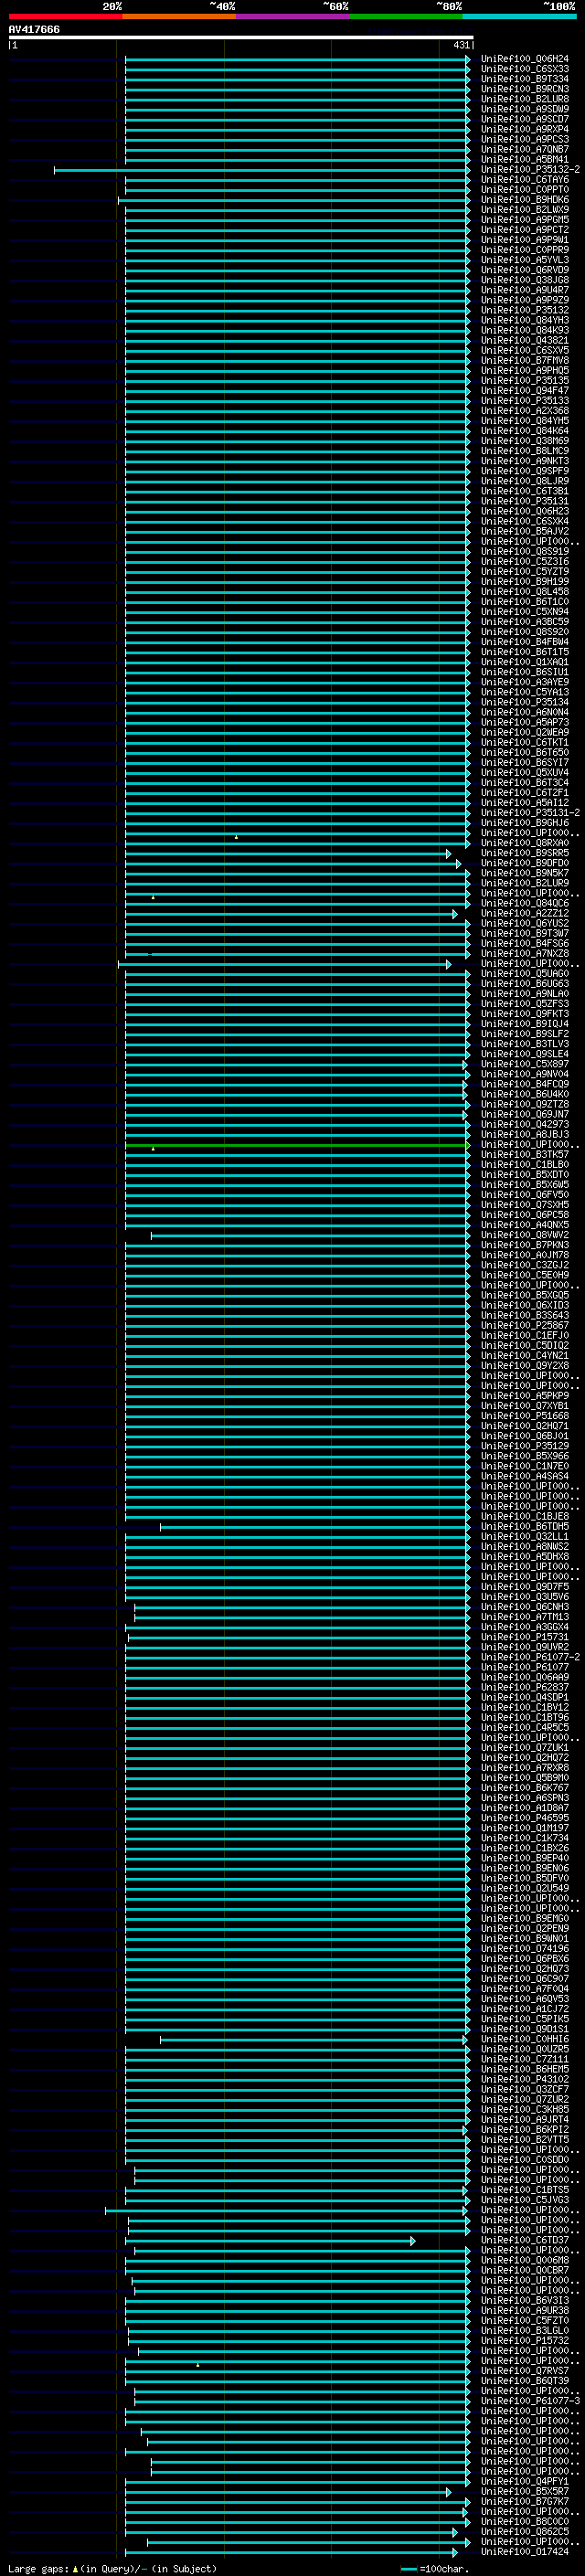Select the label UniRef100_B9DFD0
585x2576 pixels.
524,864
